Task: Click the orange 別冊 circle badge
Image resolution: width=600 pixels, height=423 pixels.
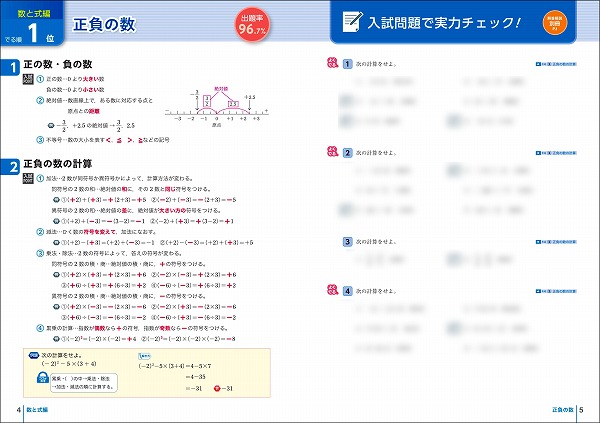Action: pos(555,22)
